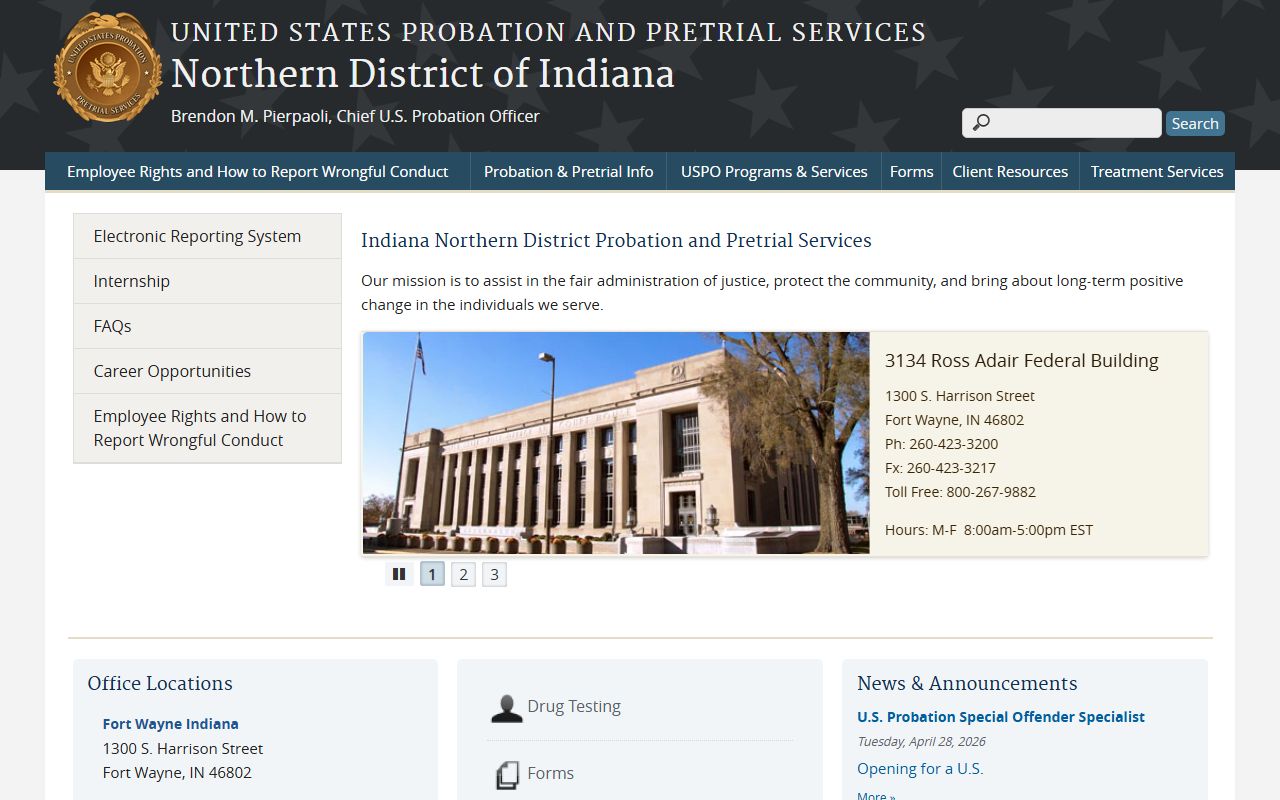Open the FAQs sidebar link
The image size is (1280, 800).
tap(207, 326)
